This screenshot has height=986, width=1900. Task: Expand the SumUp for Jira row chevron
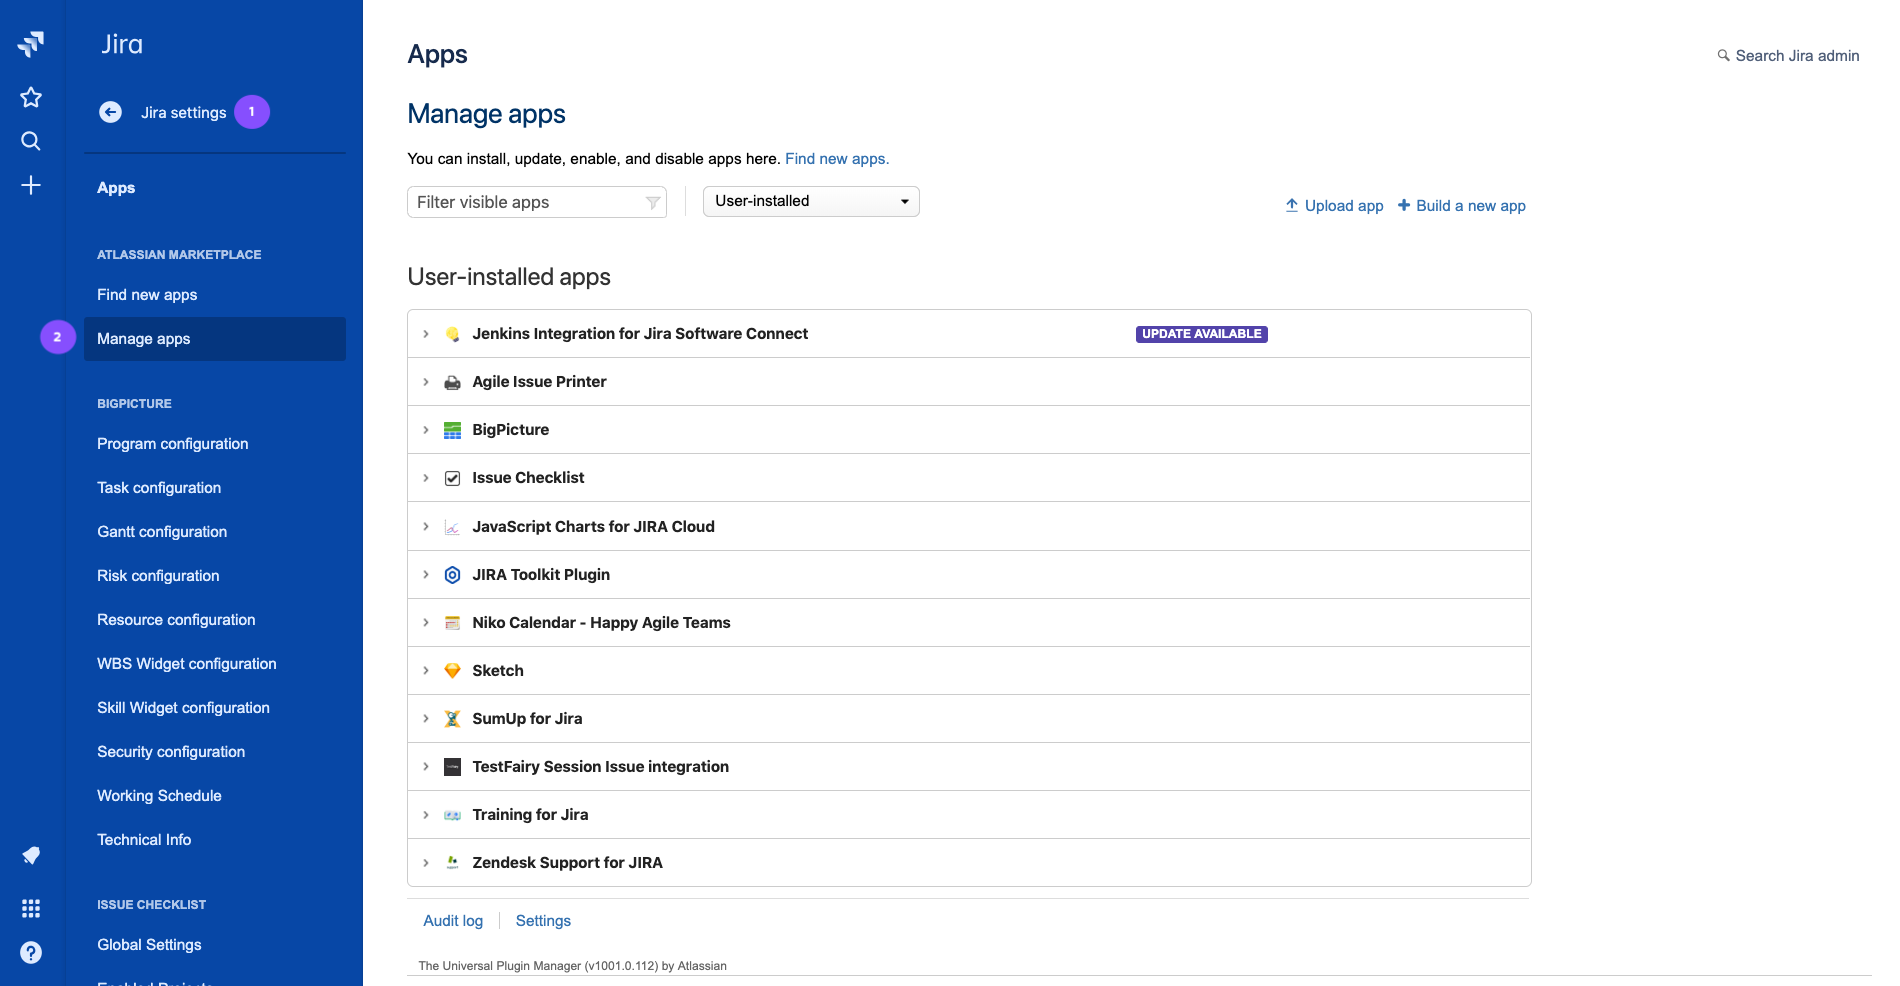pos(426,719)
